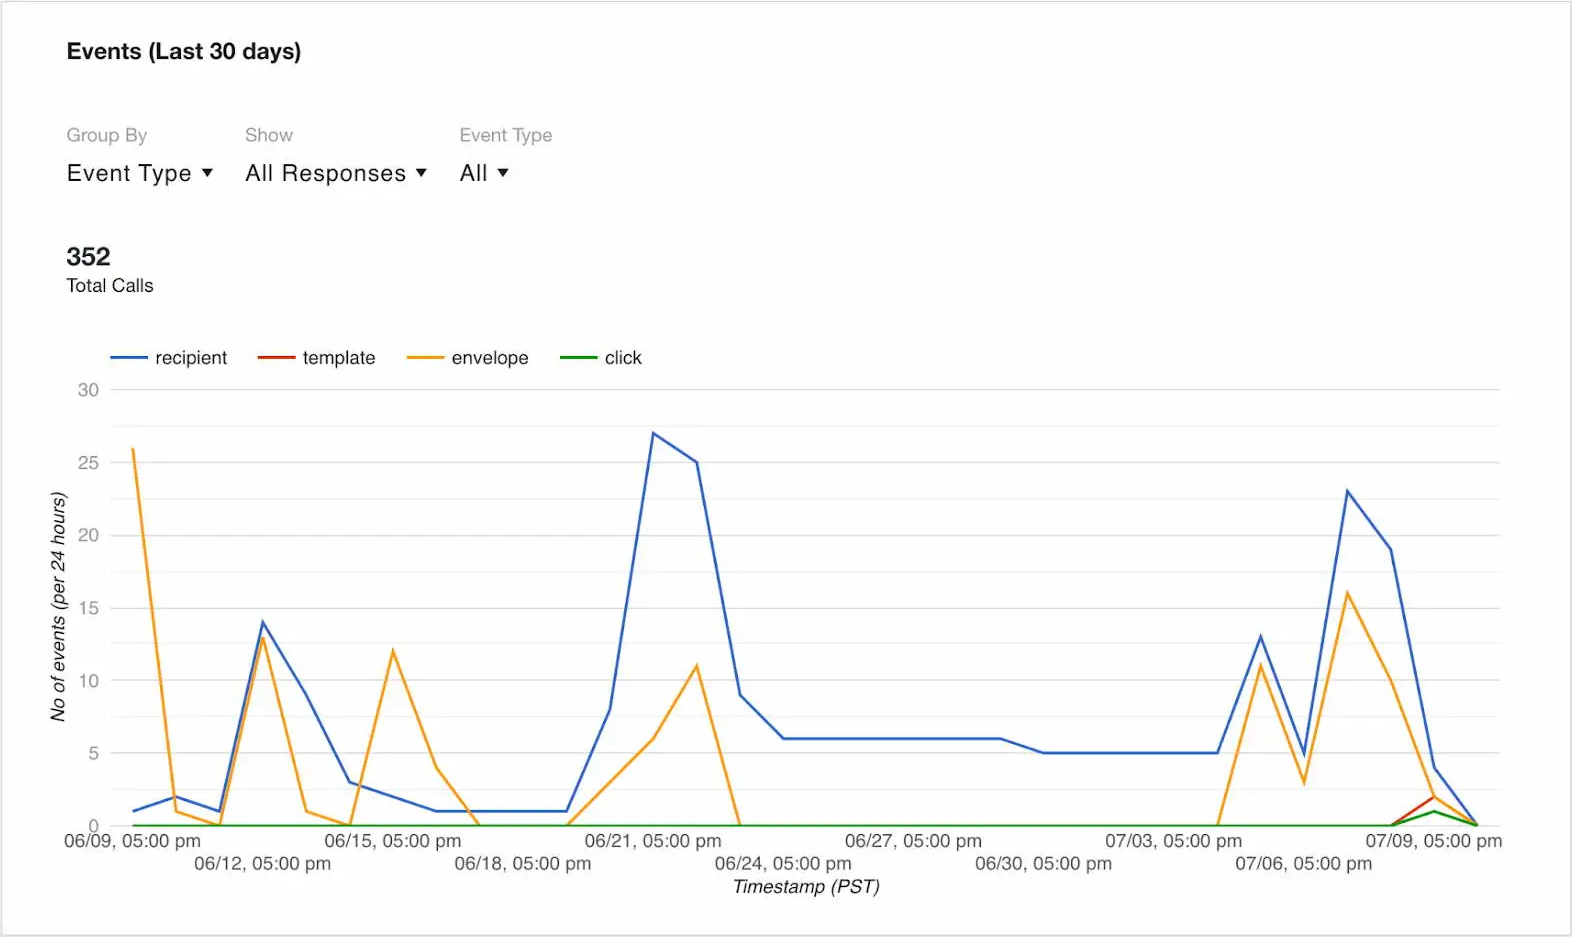Select the envelope spike near 06/09
Screen dimensions: 1572x937
click(x=133, y=449)
